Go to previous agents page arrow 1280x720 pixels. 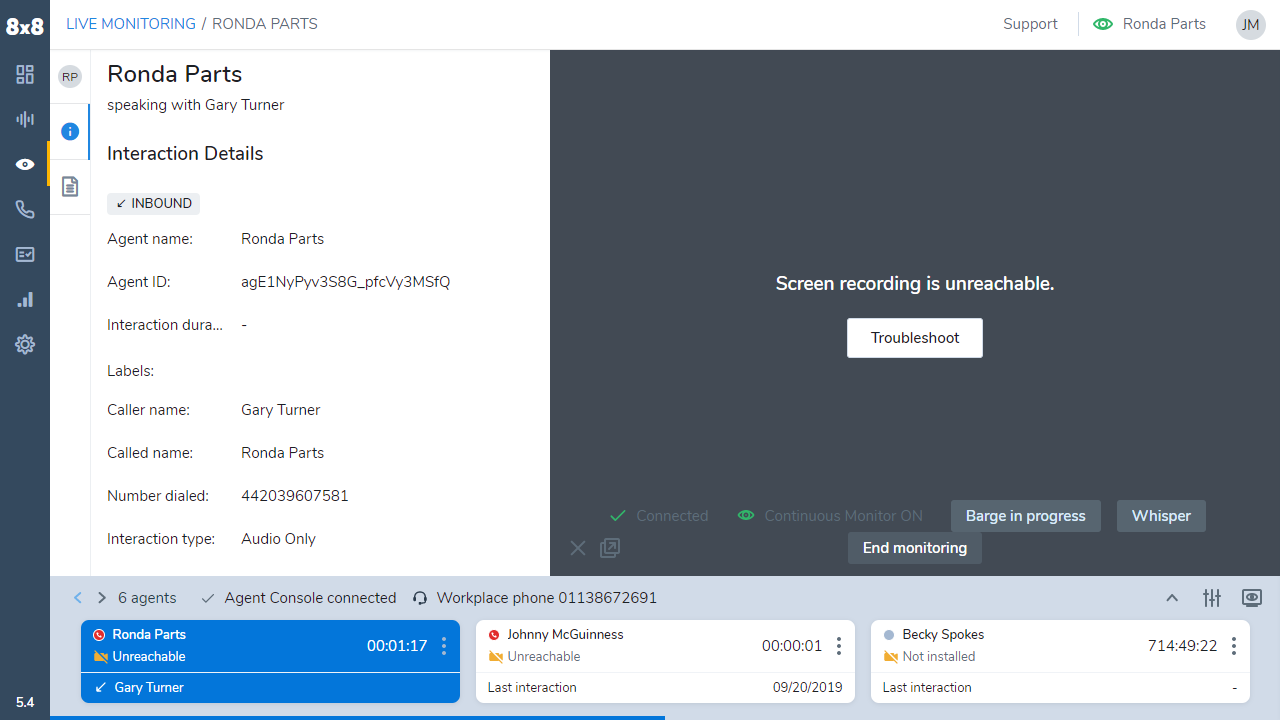78,598
